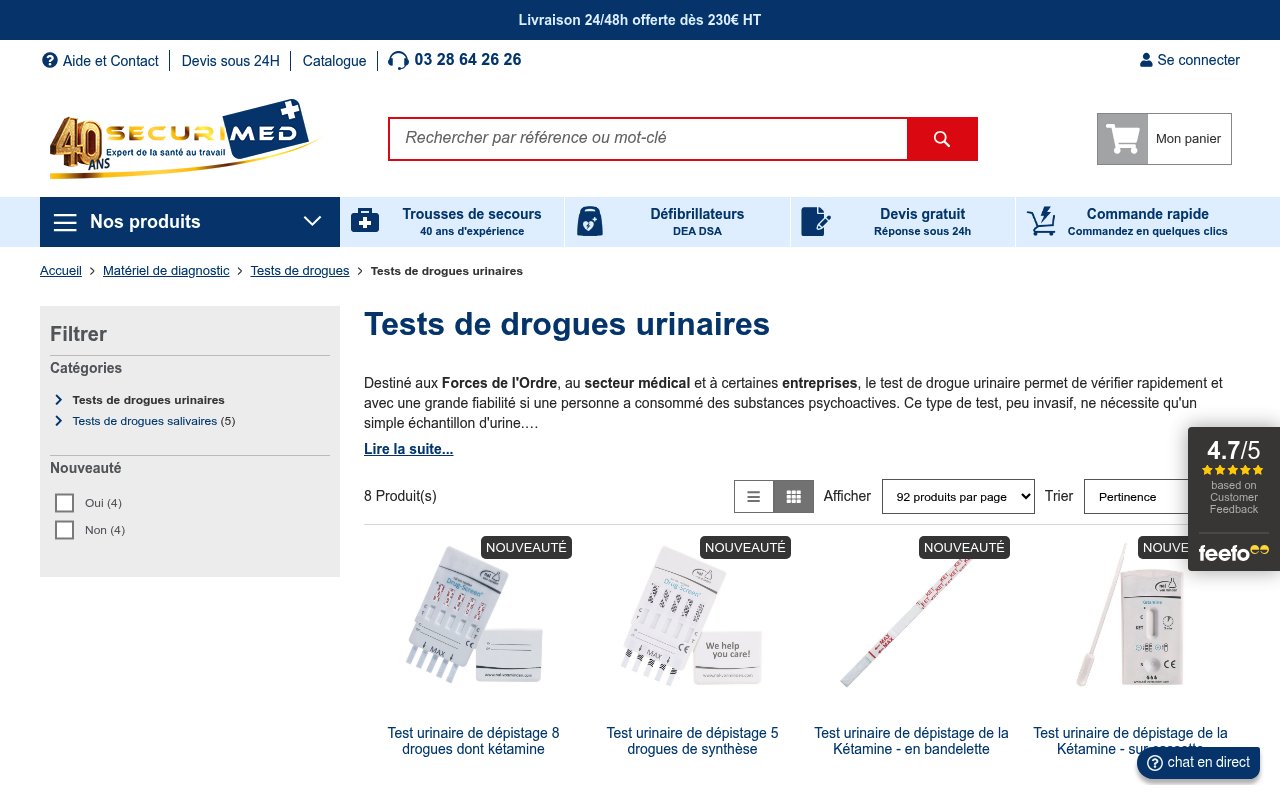Click the headset phone icon

(x=398, y=60)
